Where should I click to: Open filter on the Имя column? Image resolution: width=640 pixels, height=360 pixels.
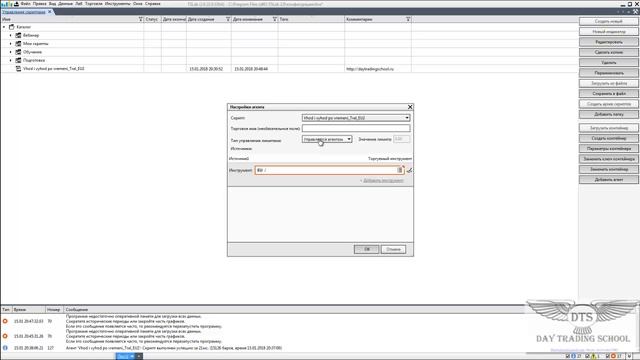point(140,19)
